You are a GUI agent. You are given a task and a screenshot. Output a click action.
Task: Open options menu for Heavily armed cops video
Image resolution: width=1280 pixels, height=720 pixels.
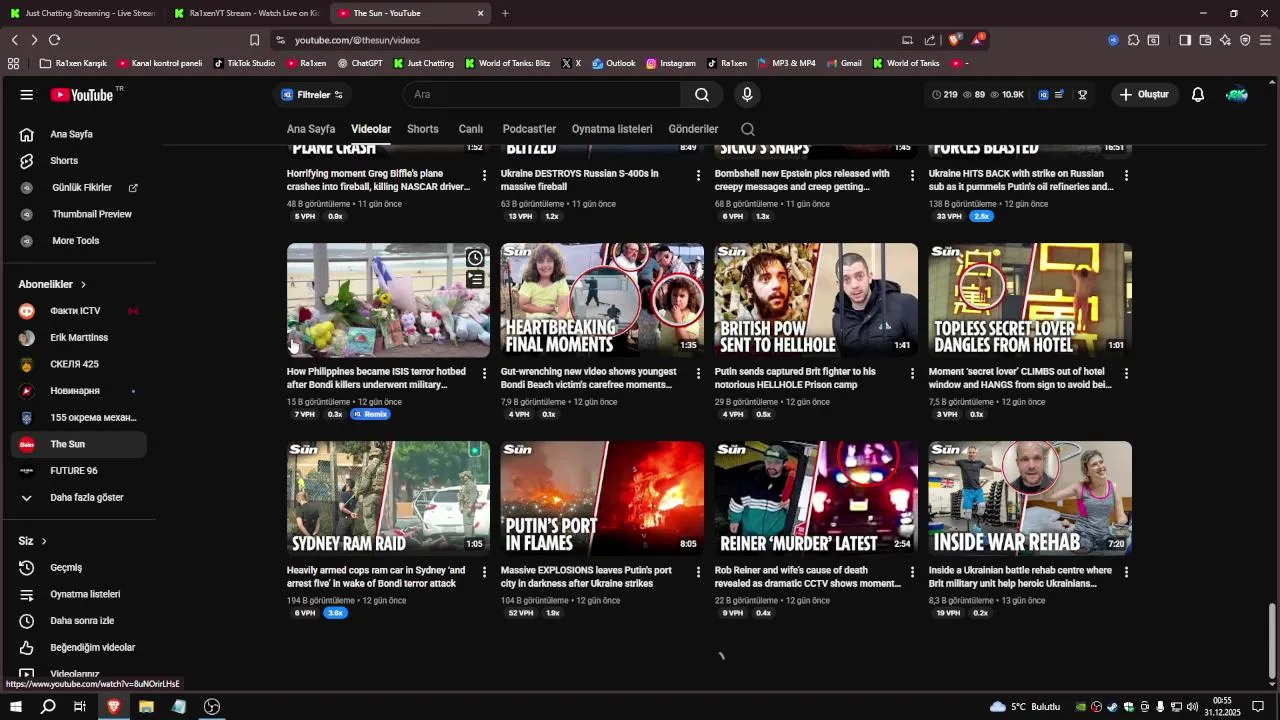point(484,572)
